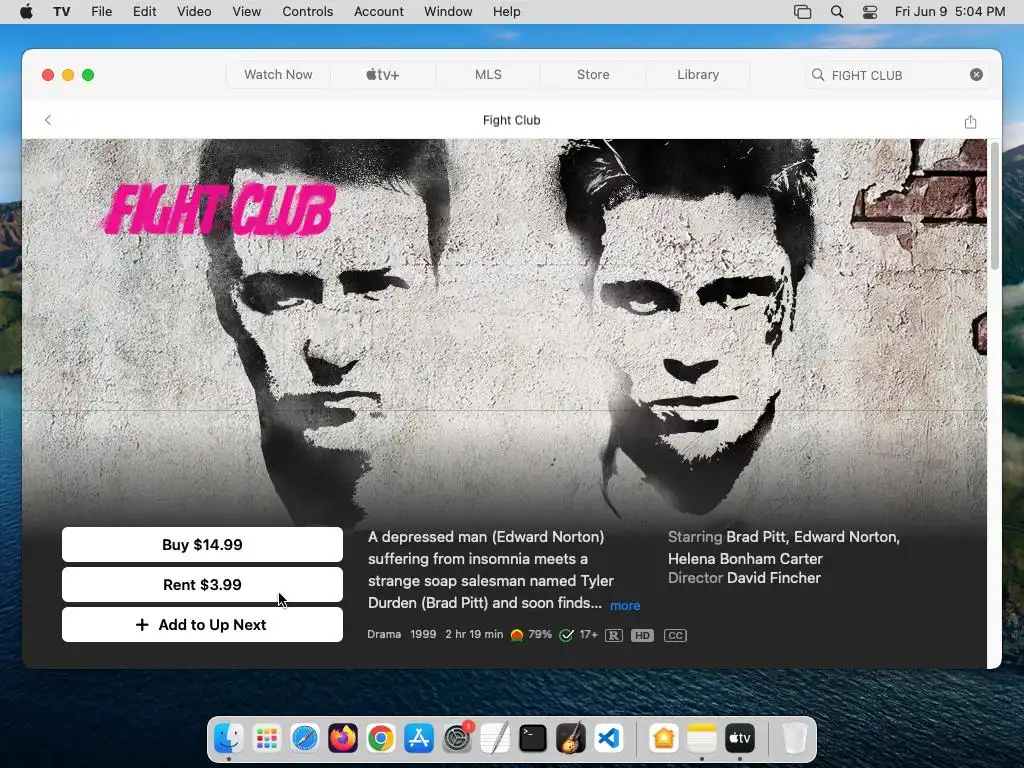Open Finder from the Dock
1024x768 pixels.
[229, 739]
